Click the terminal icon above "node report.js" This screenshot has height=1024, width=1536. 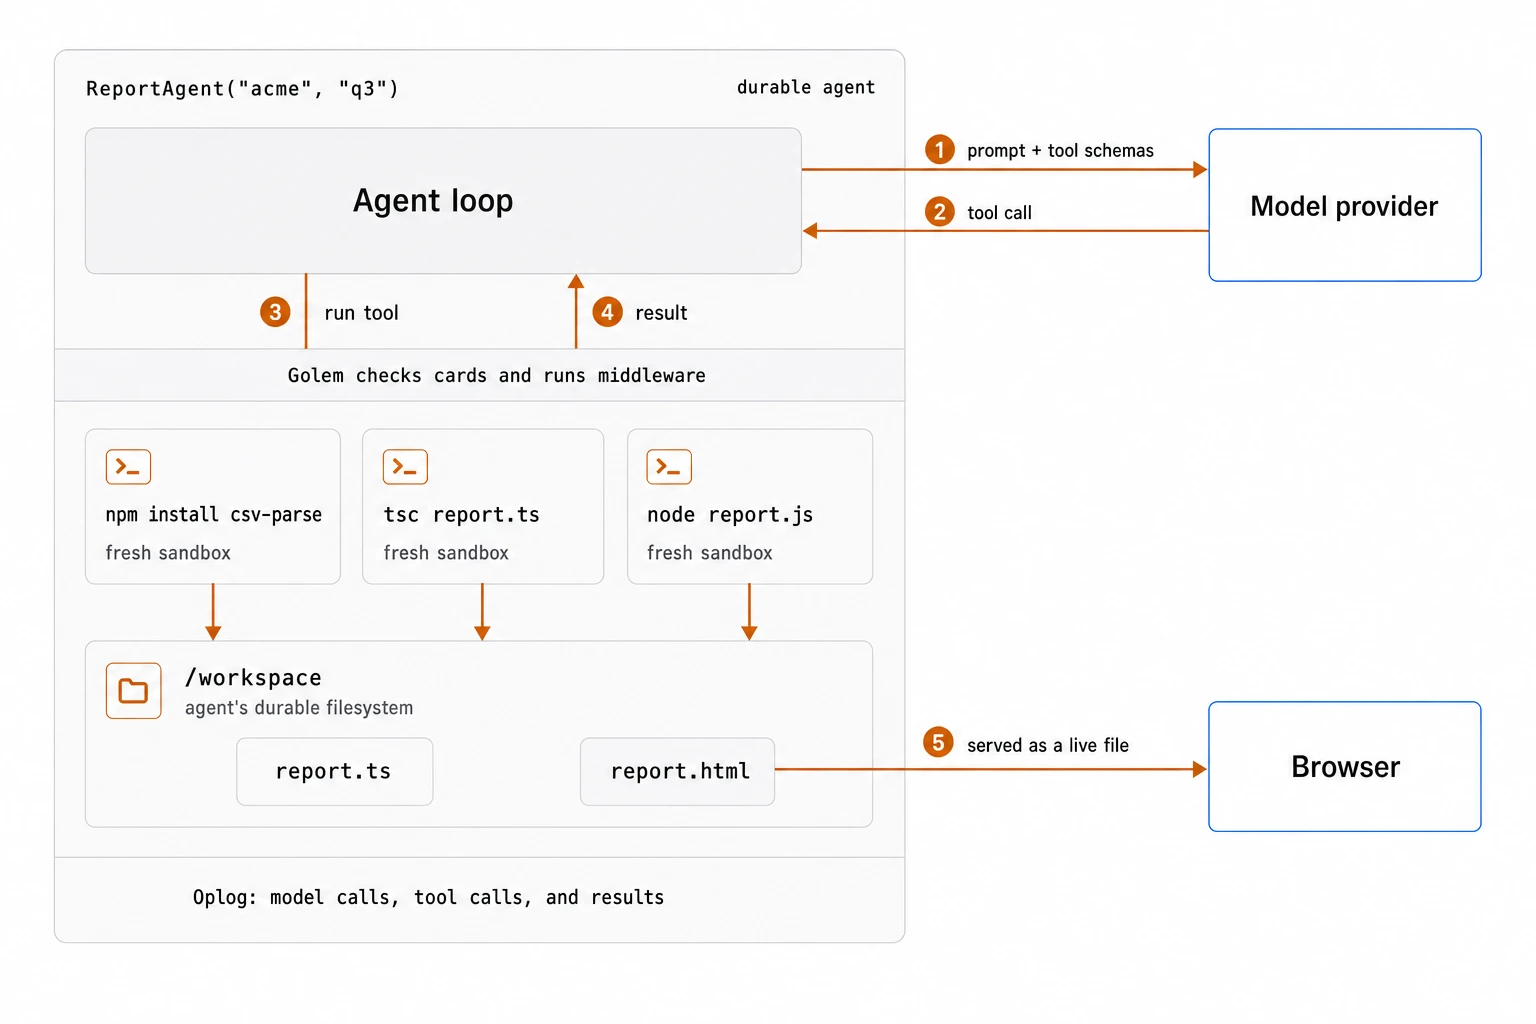669,467
